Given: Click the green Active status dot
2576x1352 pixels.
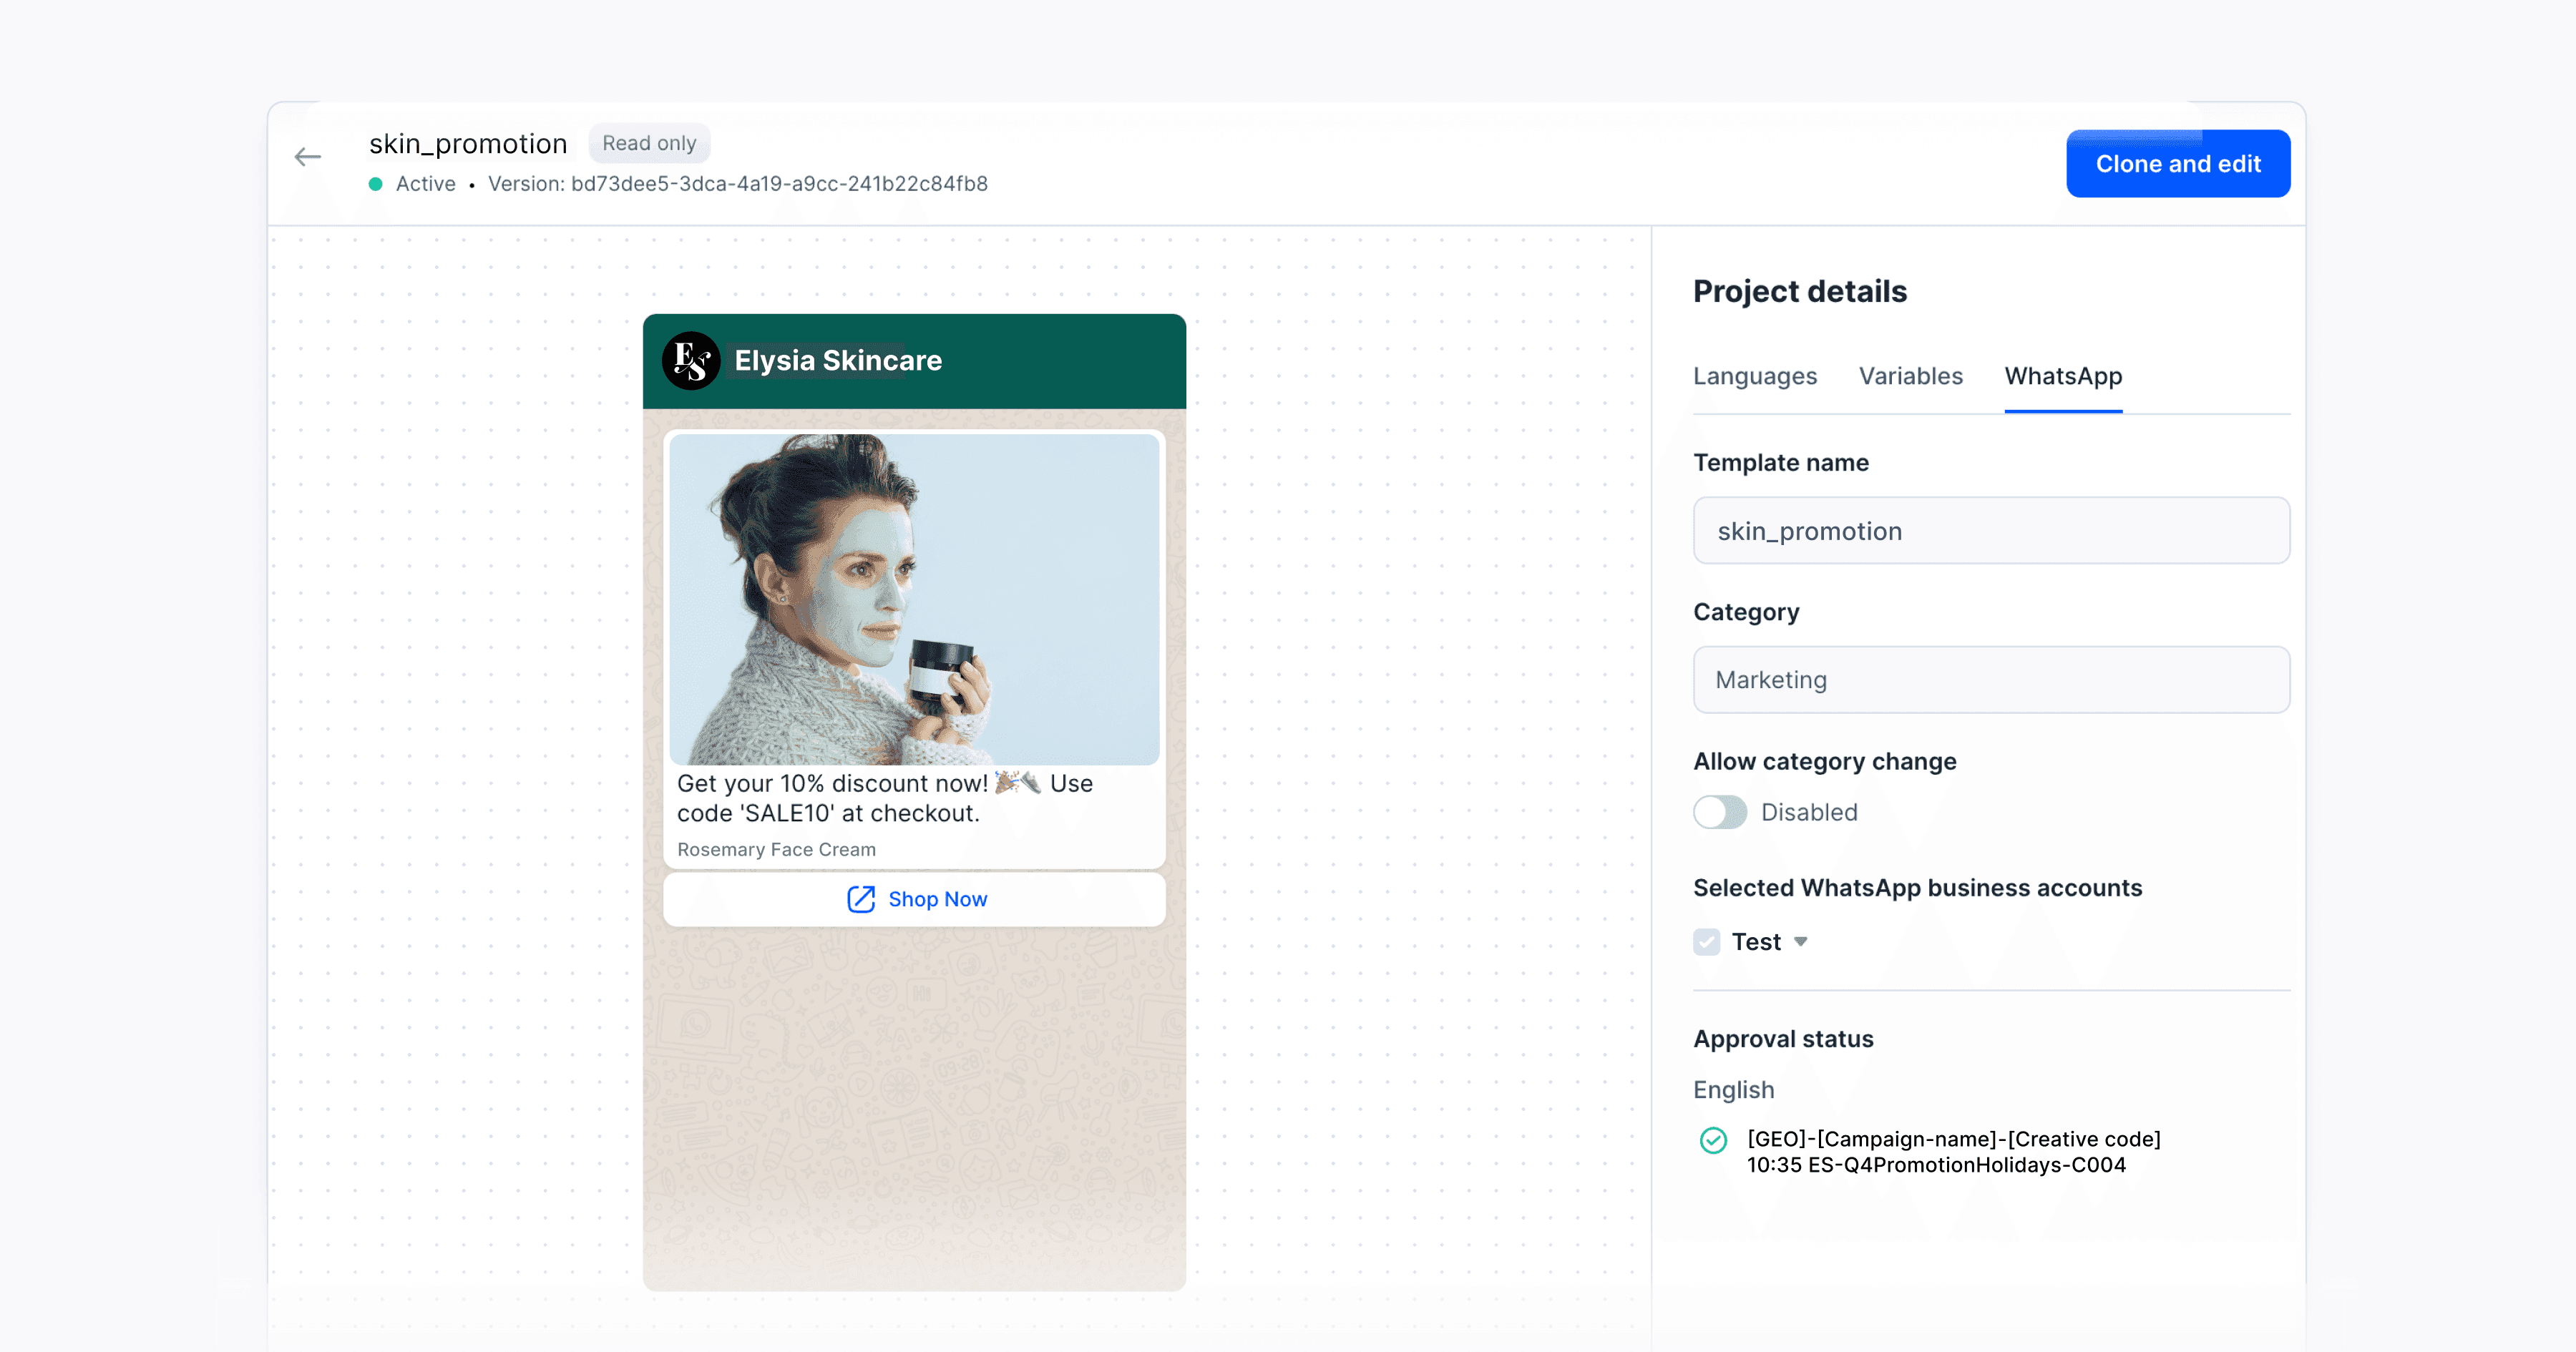Looking at the screenshot, I should point(376,184).
